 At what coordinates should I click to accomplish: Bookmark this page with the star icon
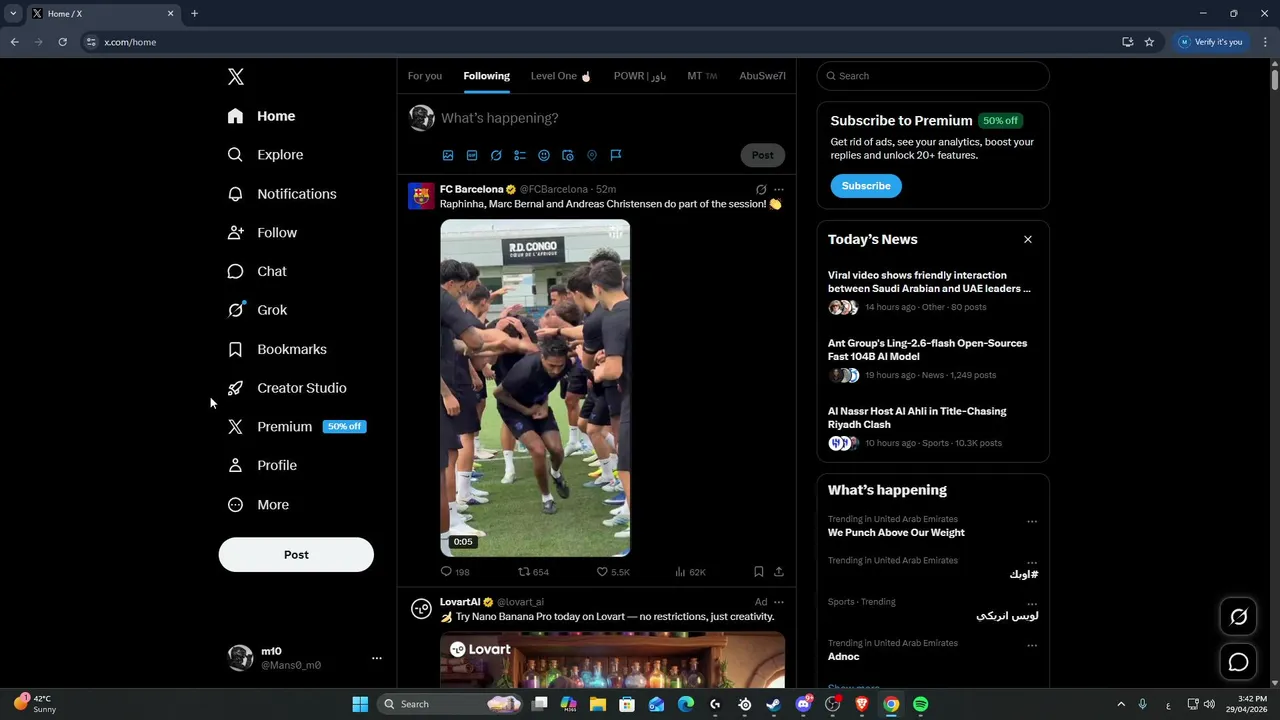point(1149,42)
